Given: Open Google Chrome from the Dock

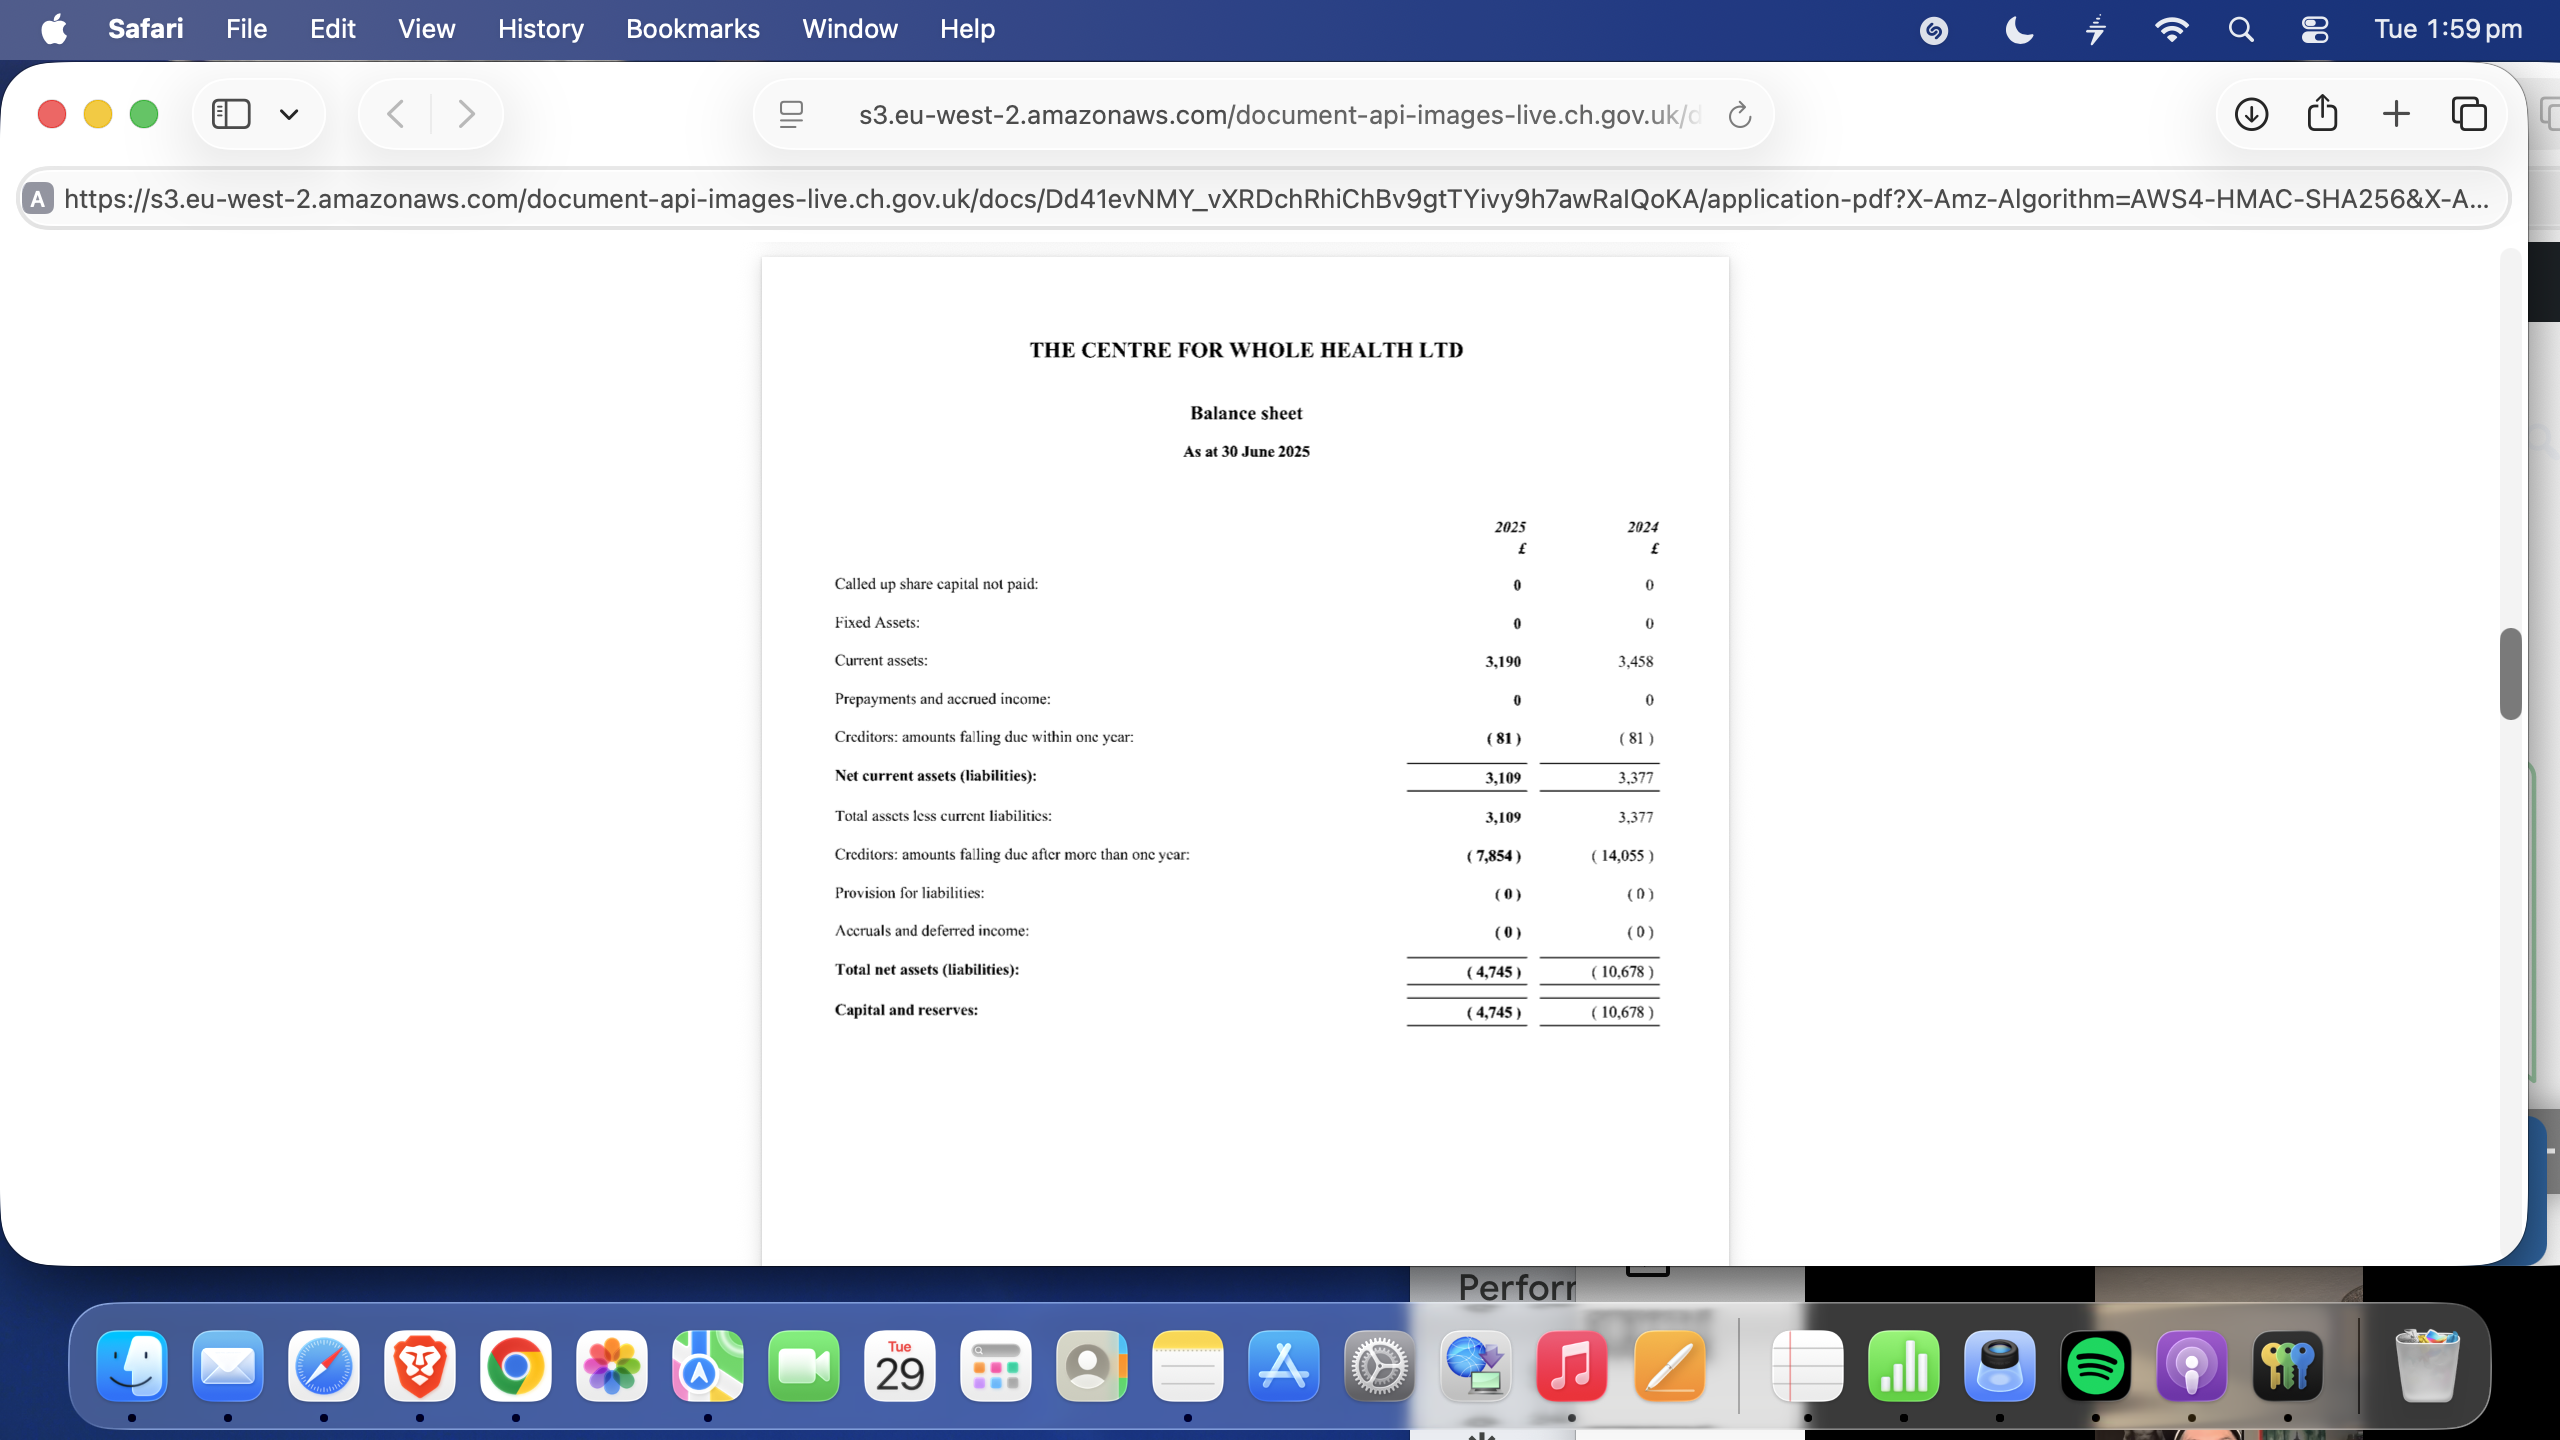Looking at the screenshot, I should 516,1366.
